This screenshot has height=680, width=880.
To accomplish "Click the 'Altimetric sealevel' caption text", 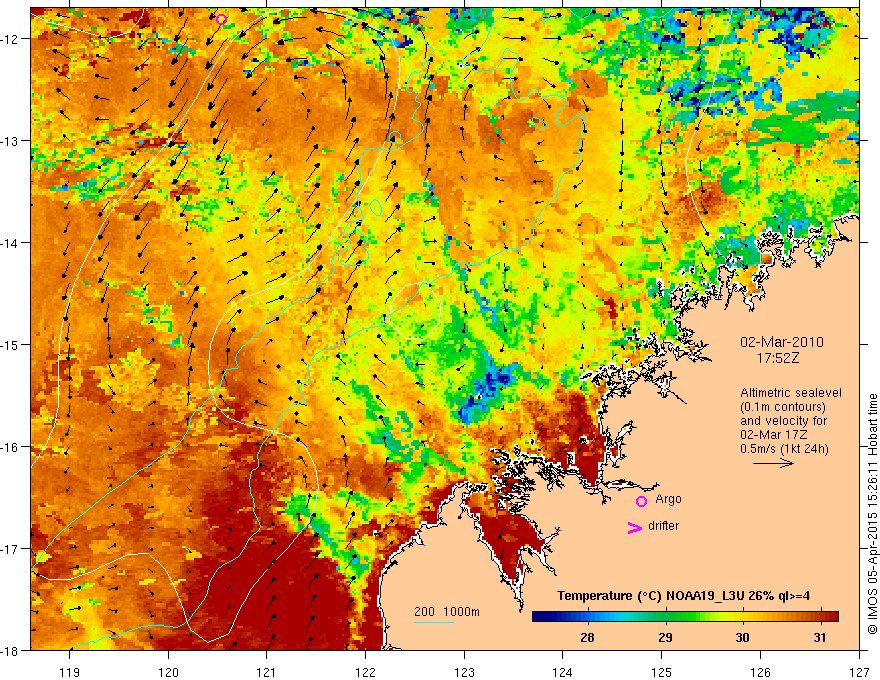I will [x=791, y=393].
